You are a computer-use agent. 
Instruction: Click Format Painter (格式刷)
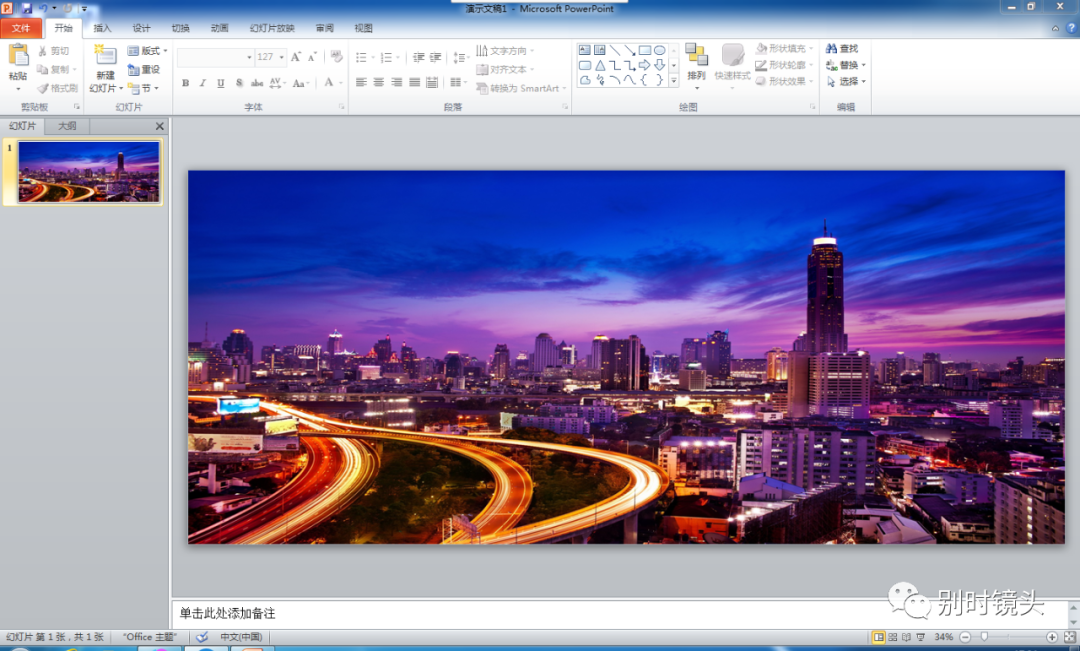(x=58, y=88)
